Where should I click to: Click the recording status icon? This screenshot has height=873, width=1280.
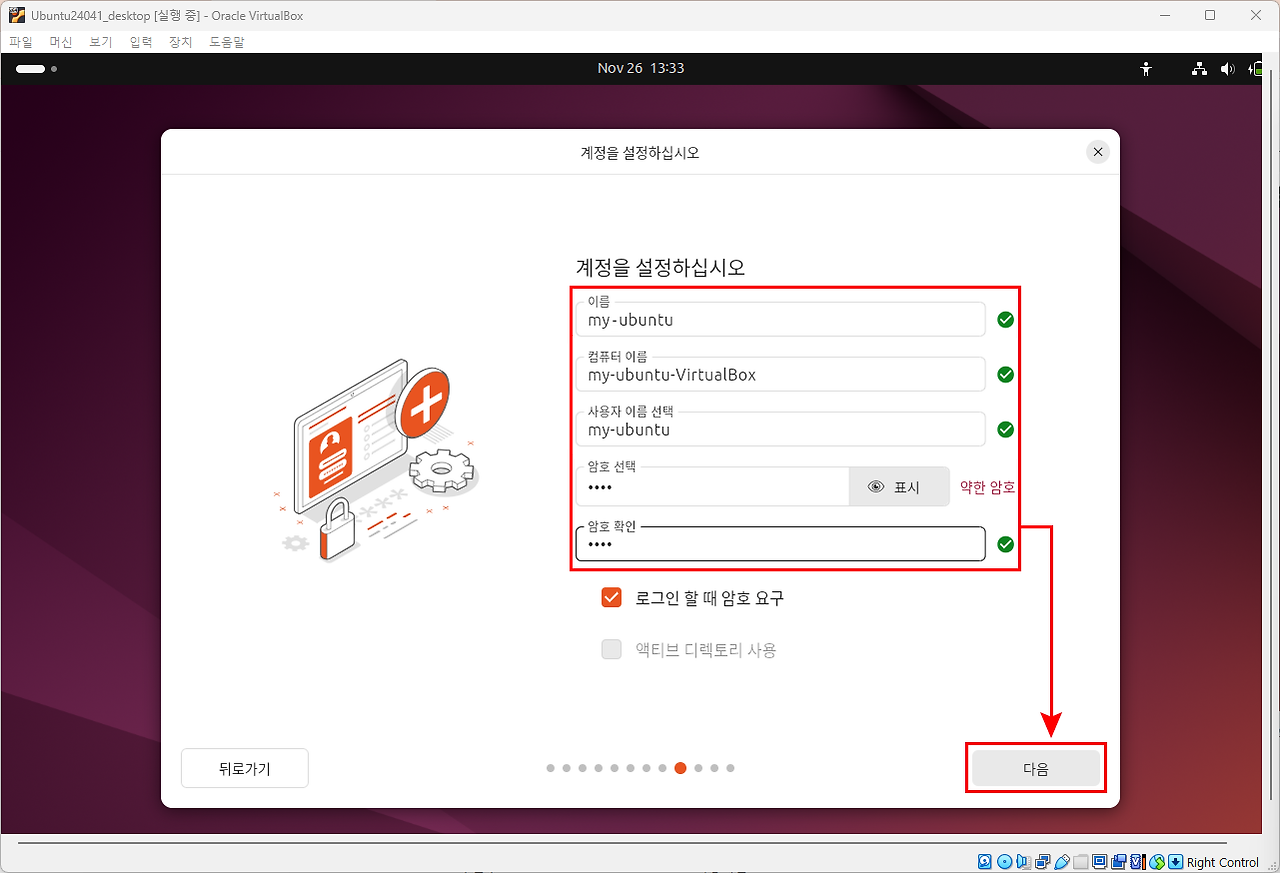[x=1119, y=862]
